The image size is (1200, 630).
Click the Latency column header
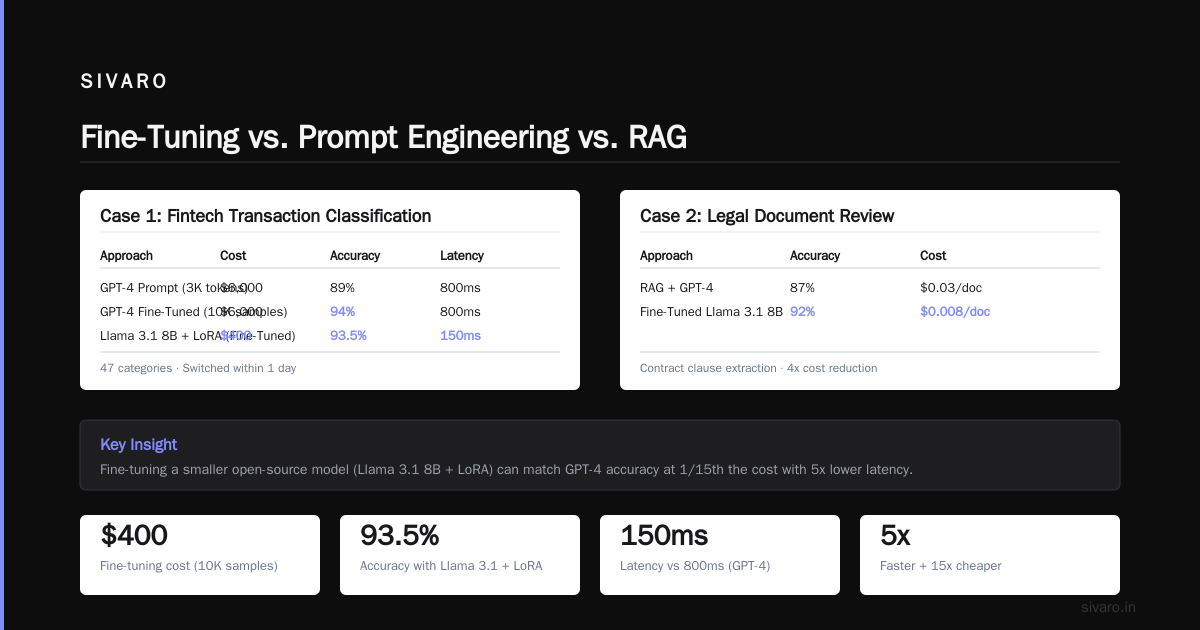[462, 256]
